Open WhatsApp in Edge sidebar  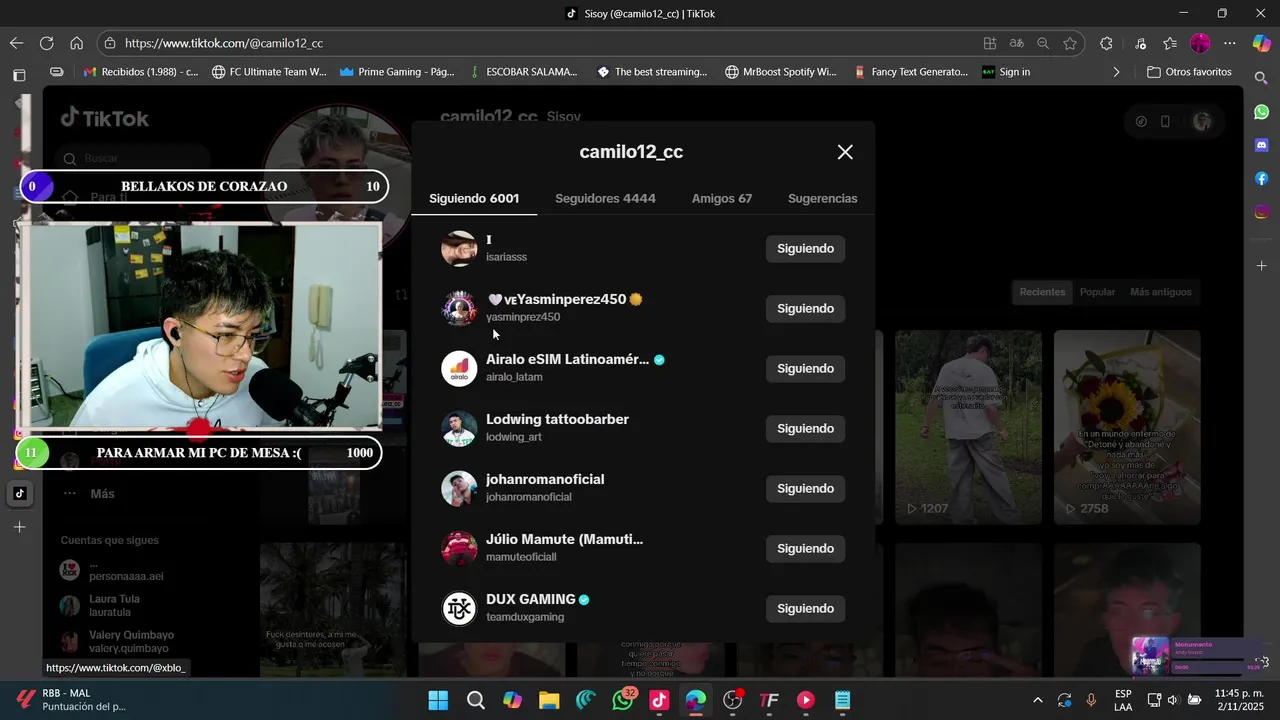pos(1262,112)
